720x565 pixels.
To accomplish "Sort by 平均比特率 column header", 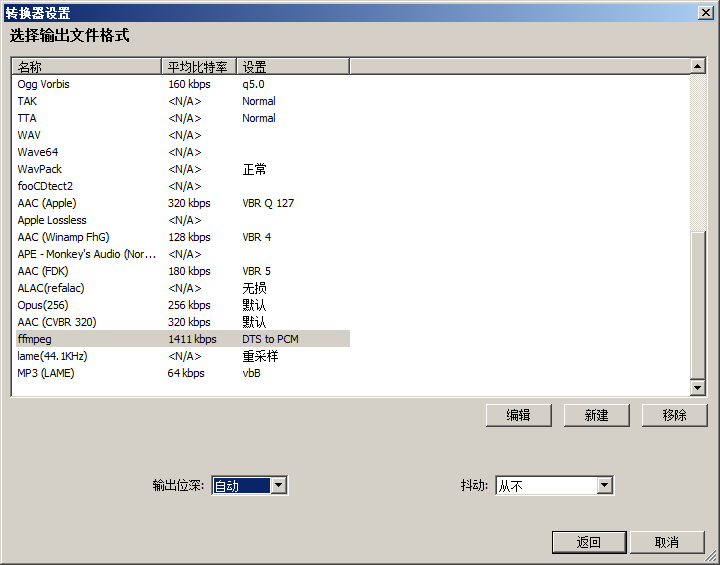I will (199, 67).
